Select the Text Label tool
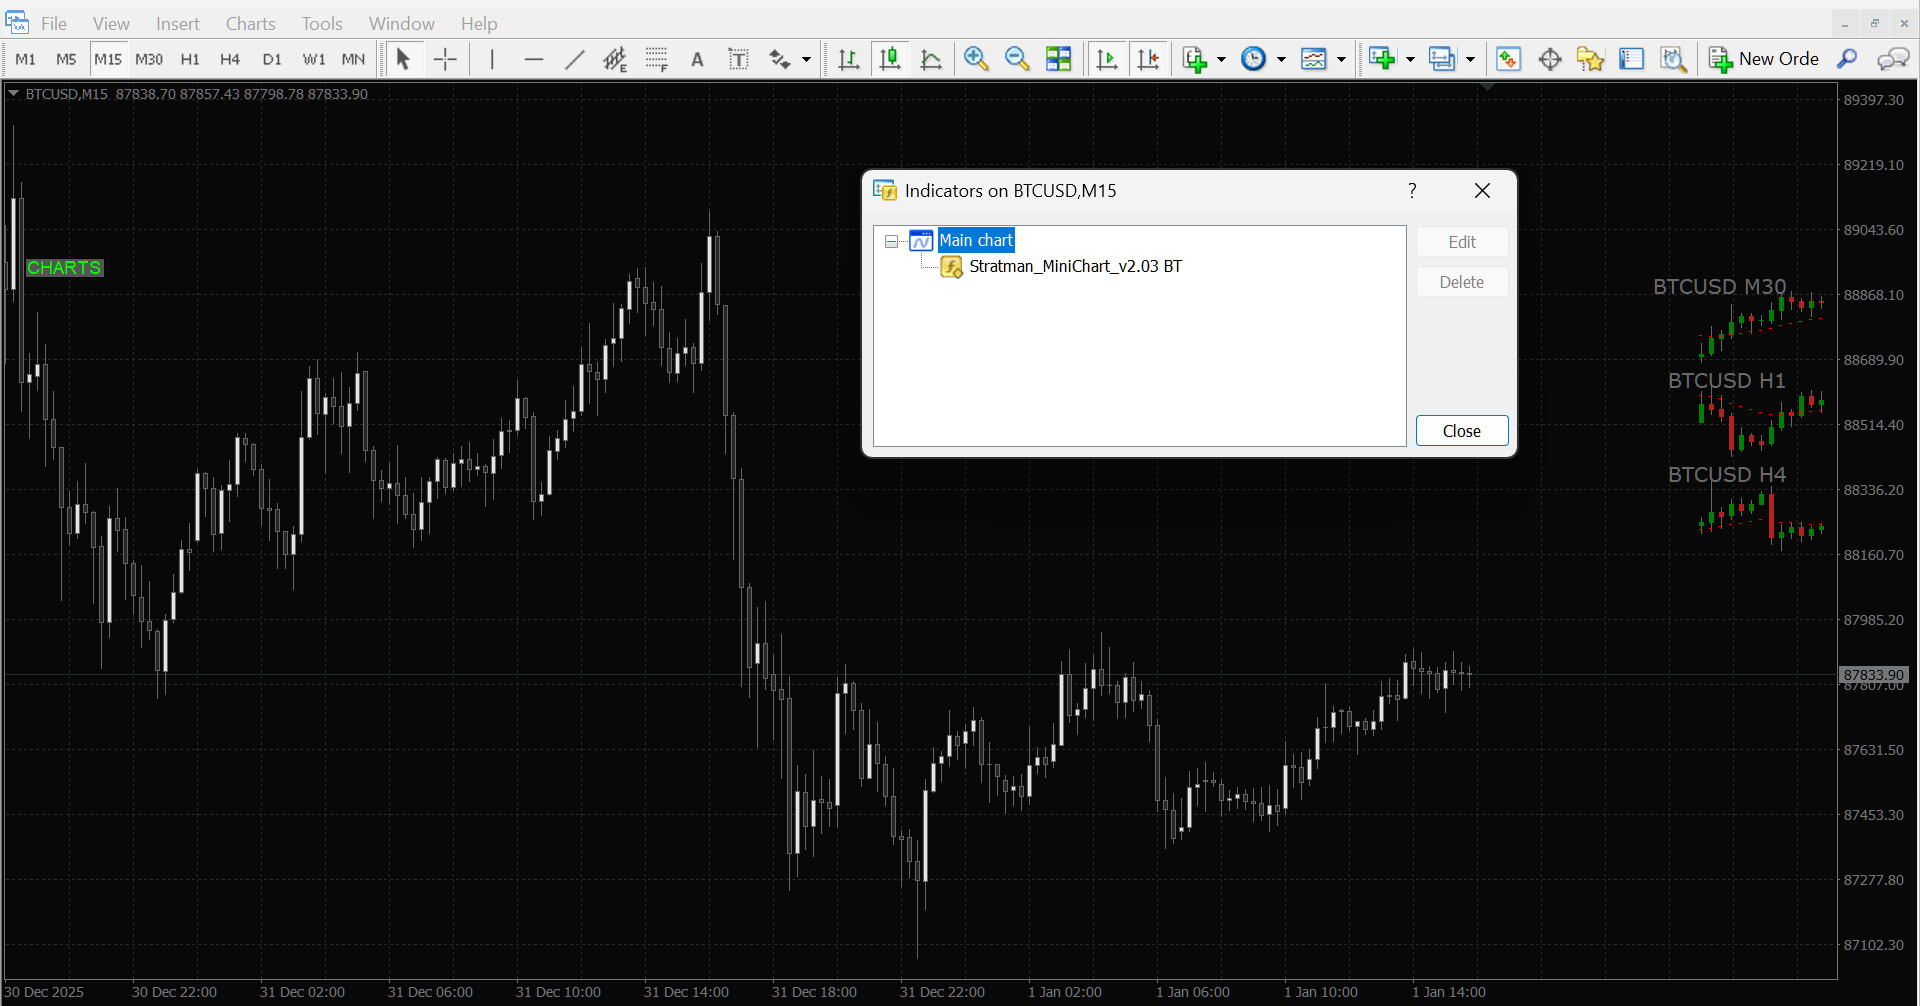This screenshot has width=1920, height=1006. click(x=738, y=59)
